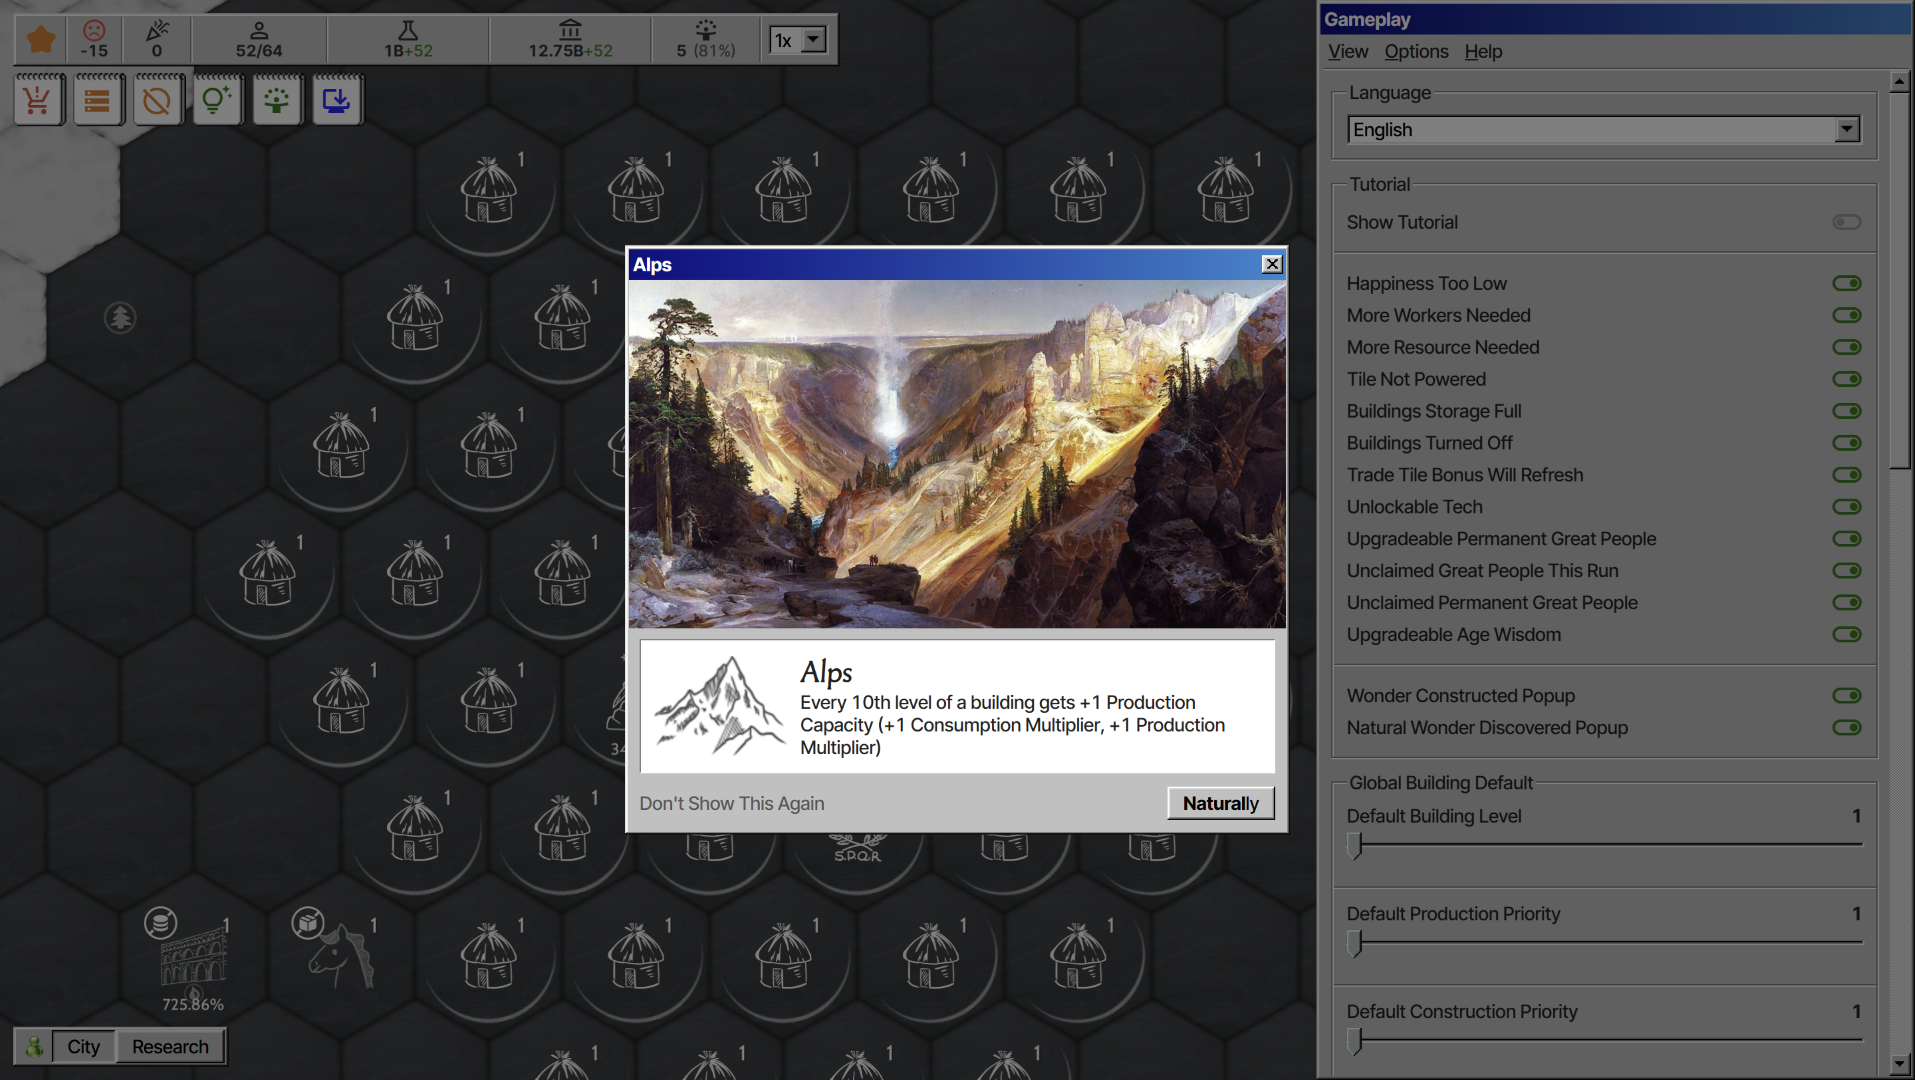This screenshot has width=1915, height=1080.
Task: Click the Alps landscape painting
Action: [957, 454]
